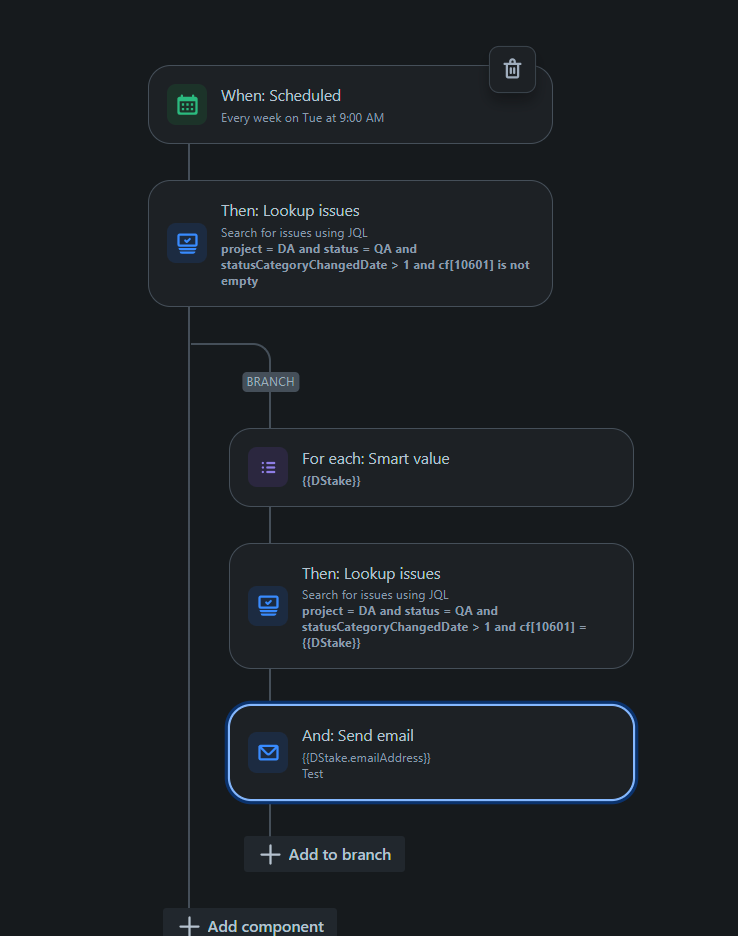Click the trash delete icon
The width and height of the screenshot is (738, 936).
pos(512,69)
